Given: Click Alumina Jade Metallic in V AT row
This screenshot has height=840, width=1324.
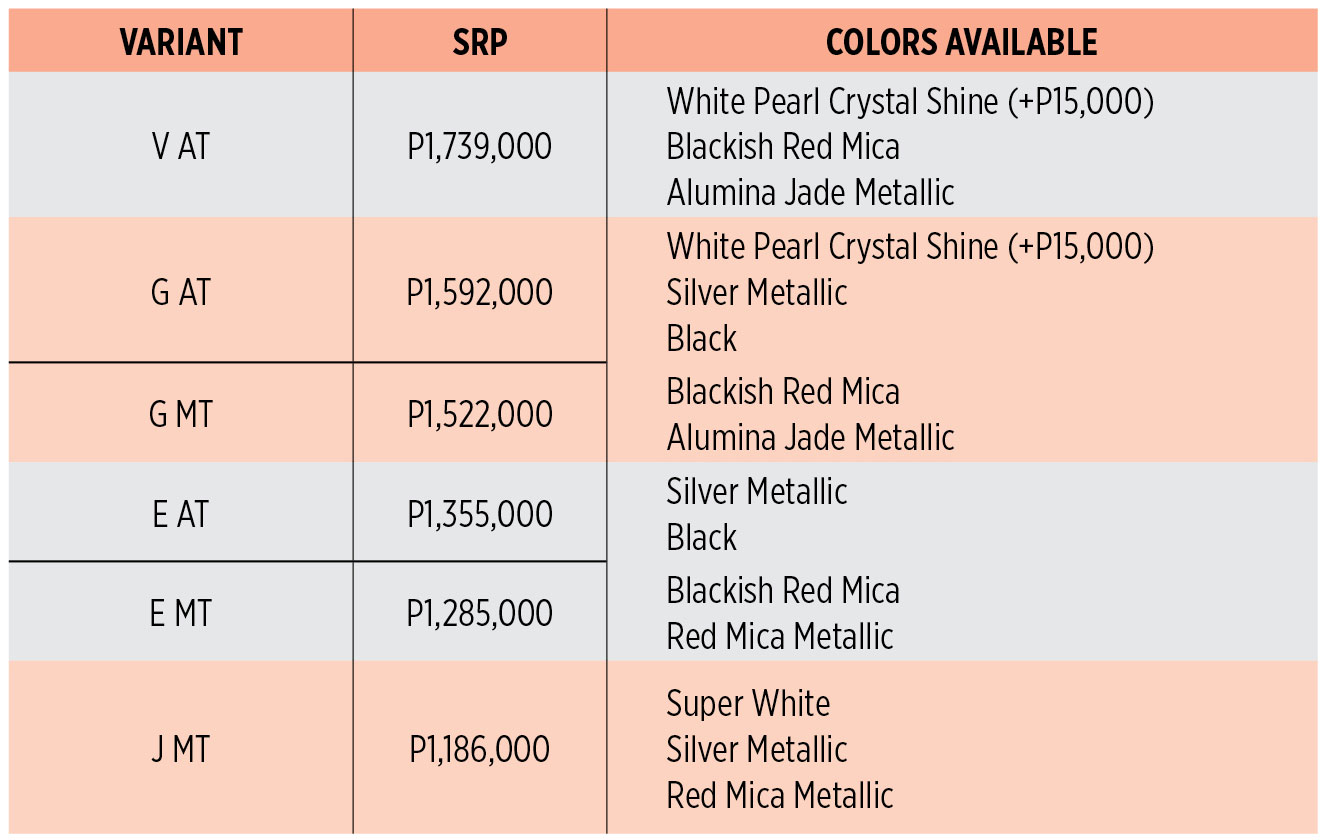Looking at the screenshot, I should click(811, 192).
